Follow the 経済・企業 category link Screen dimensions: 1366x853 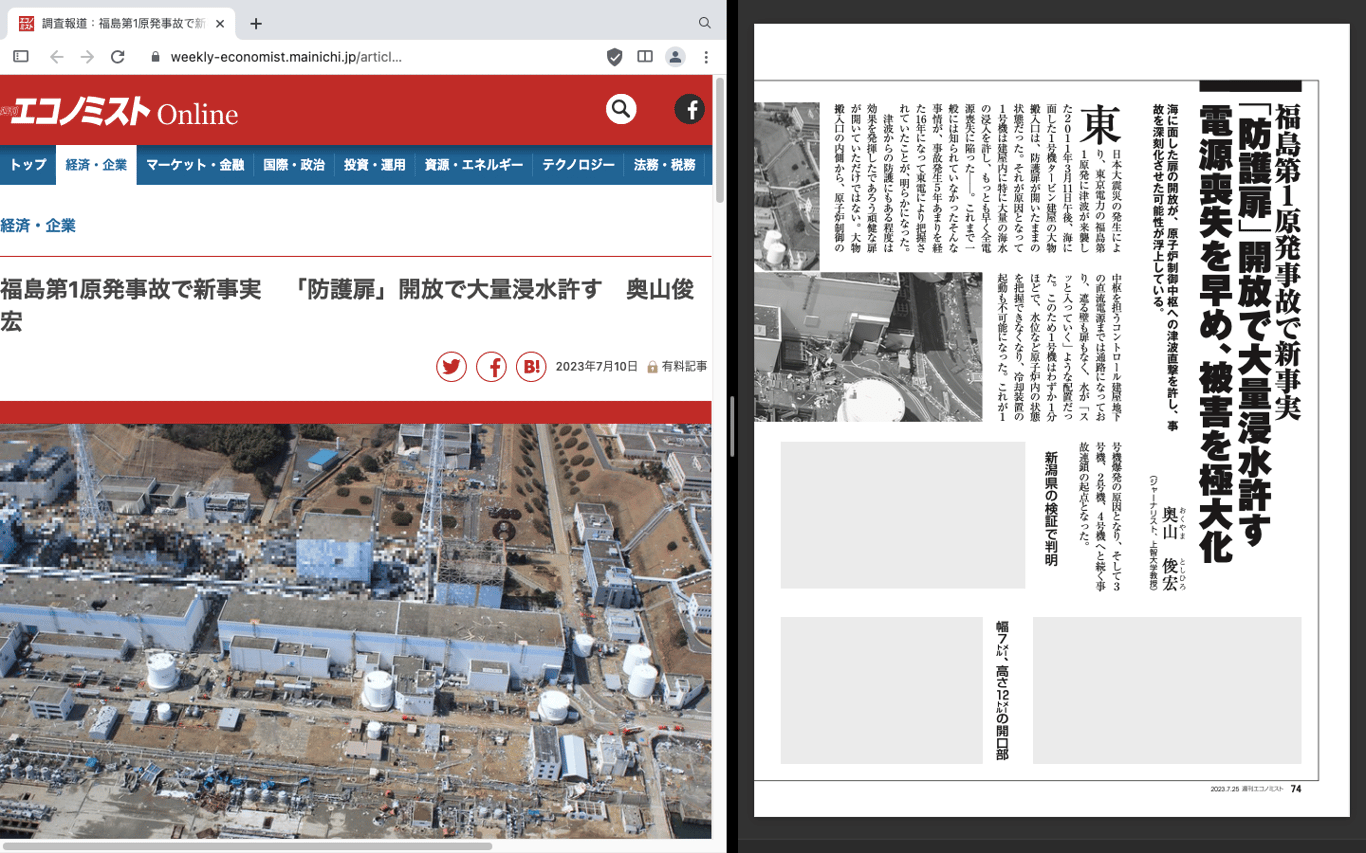38,226
